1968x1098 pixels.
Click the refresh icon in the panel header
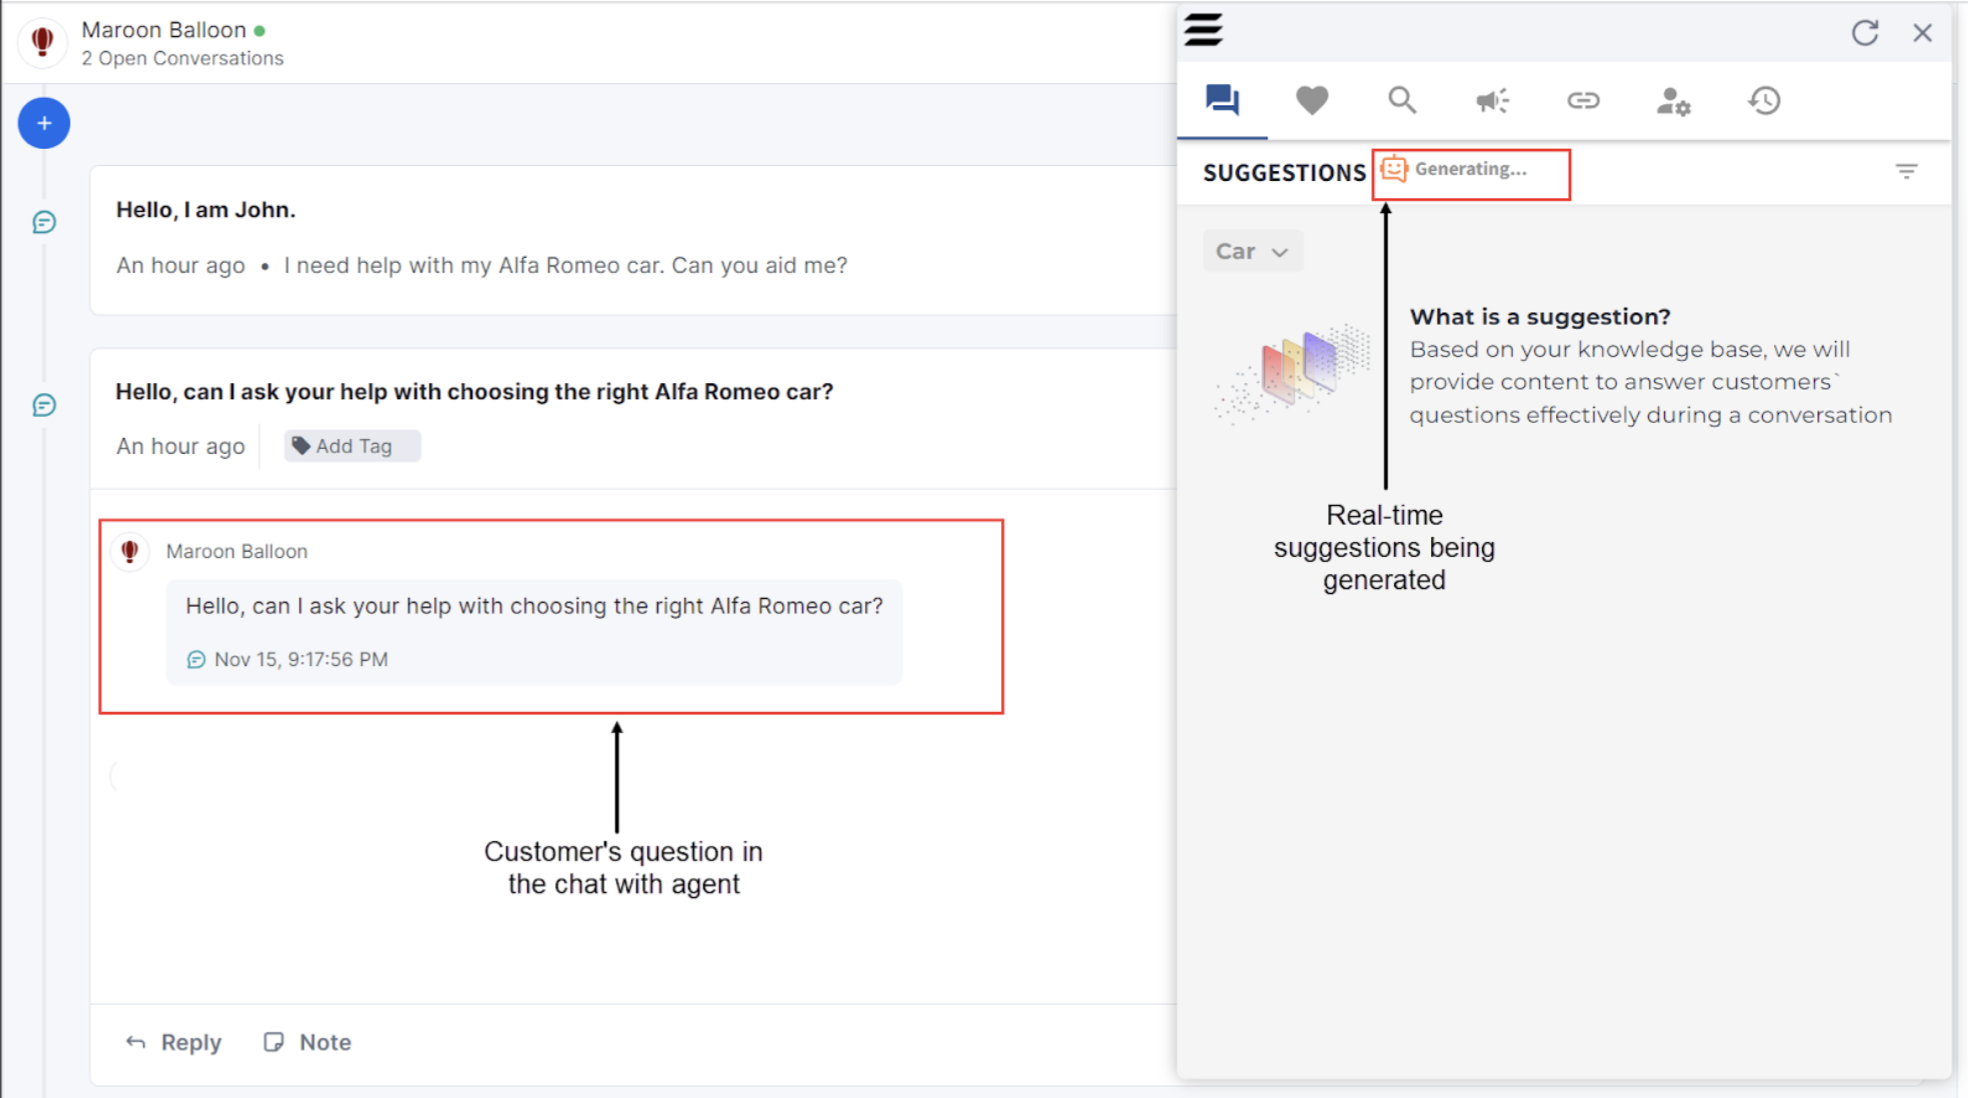(x=1864, y=33)
